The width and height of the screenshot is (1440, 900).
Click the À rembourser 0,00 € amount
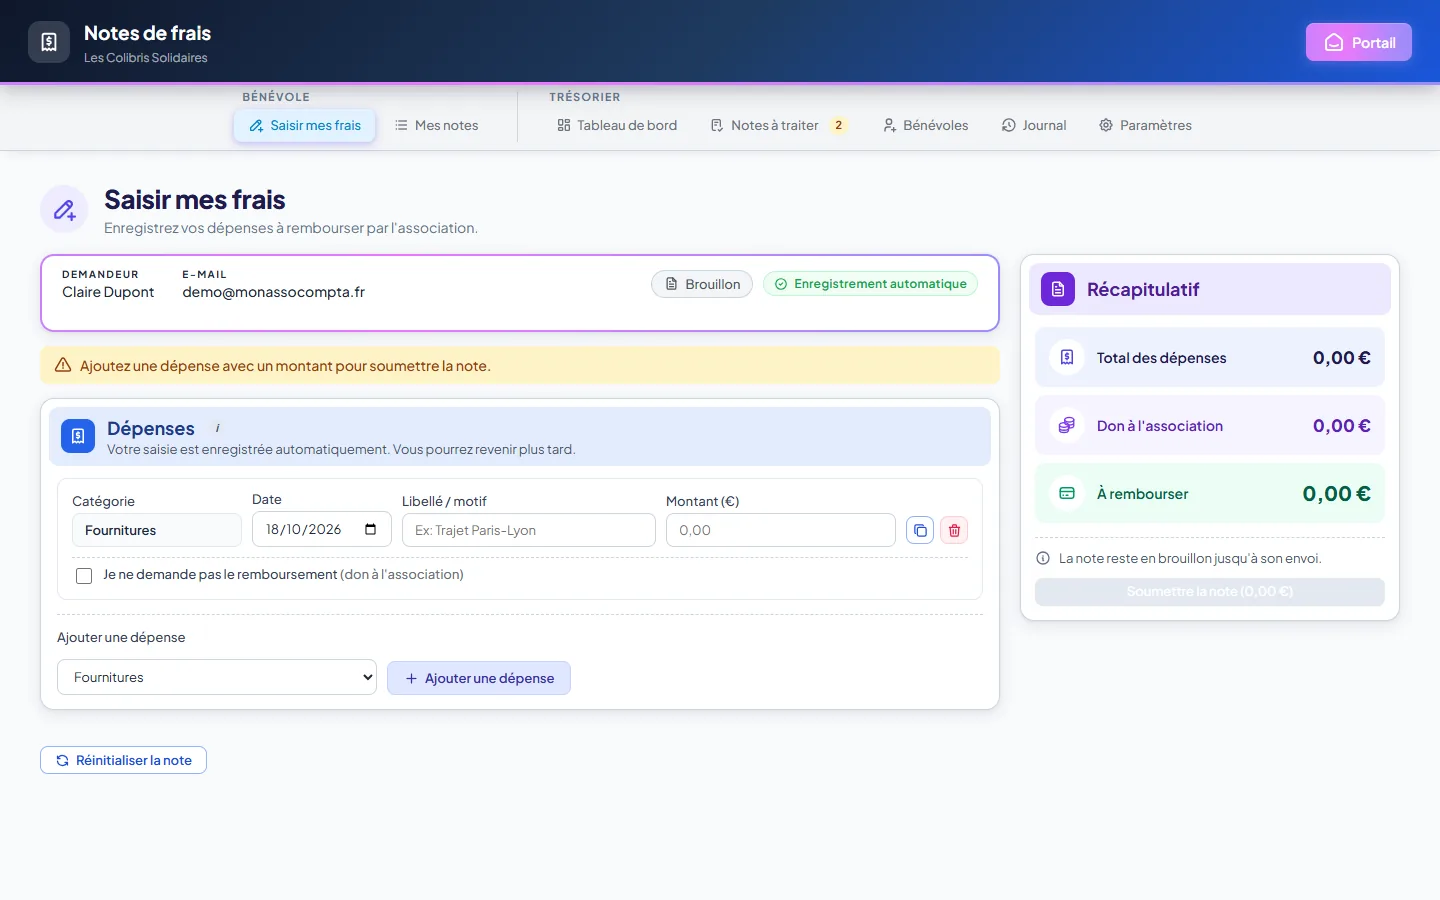(x=1336, y=493)
